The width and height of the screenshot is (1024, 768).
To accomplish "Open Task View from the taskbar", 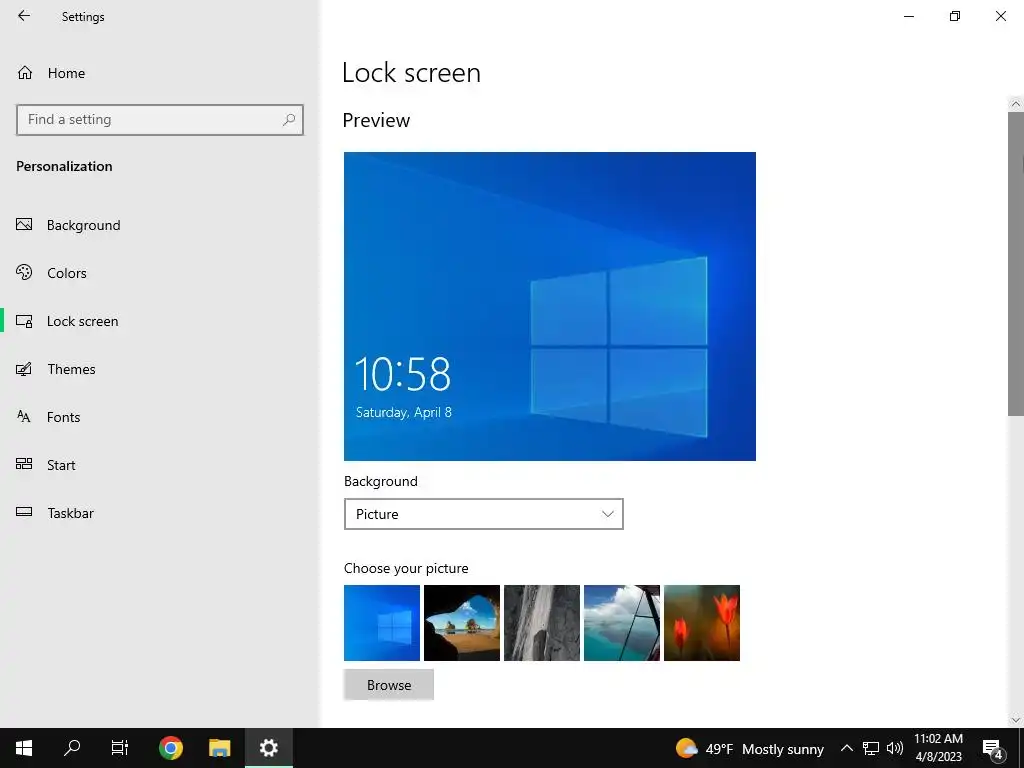I will [x=120, y=748].
